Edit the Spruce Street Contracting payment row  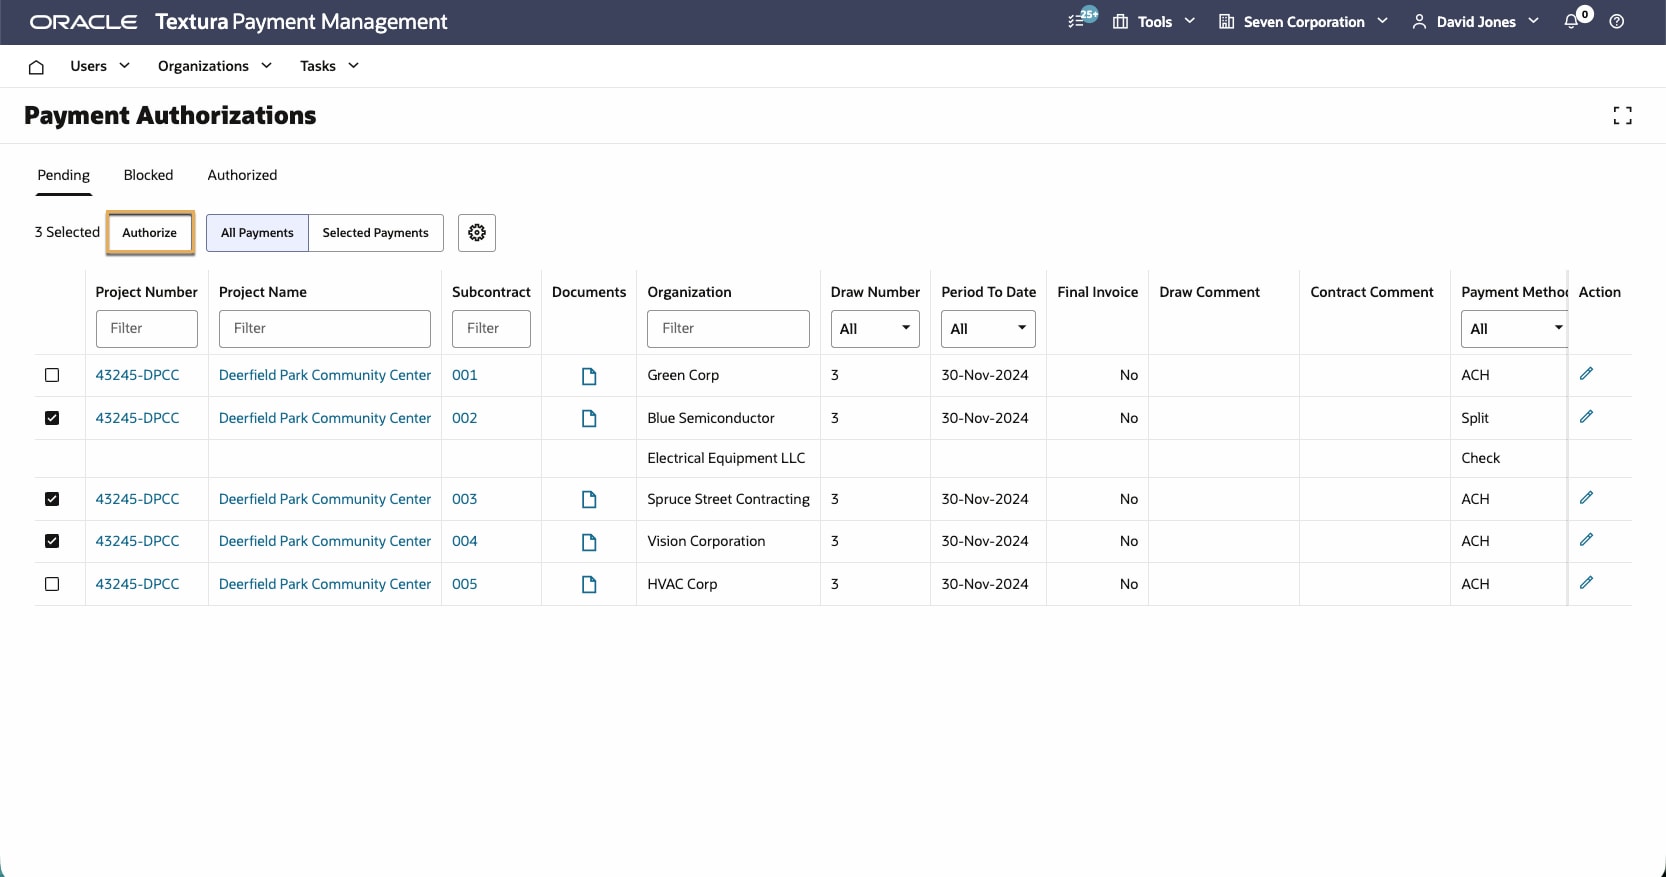pos(1586,498)
